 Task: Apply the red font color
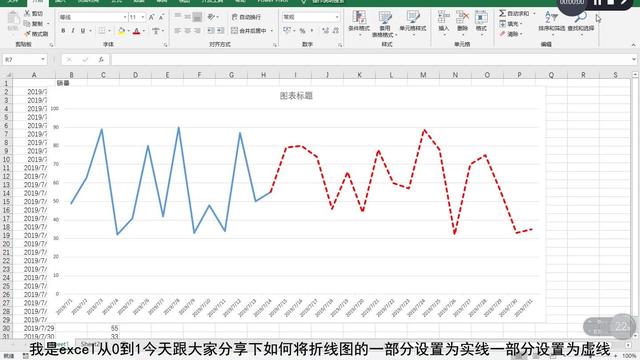tap(136, 31)
